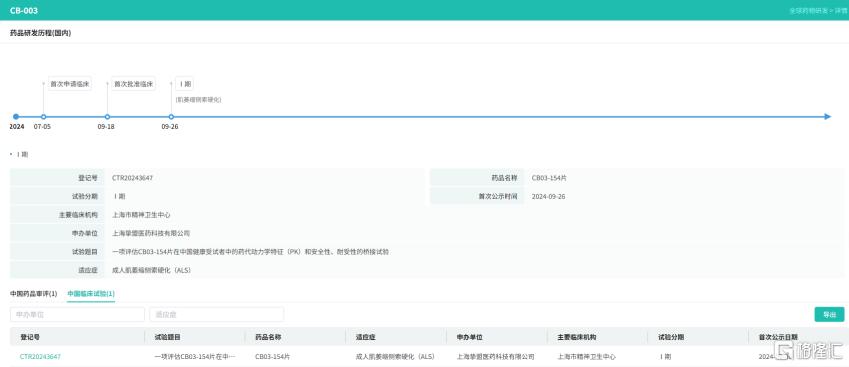Click the green 导出 export button

(830, 314)
